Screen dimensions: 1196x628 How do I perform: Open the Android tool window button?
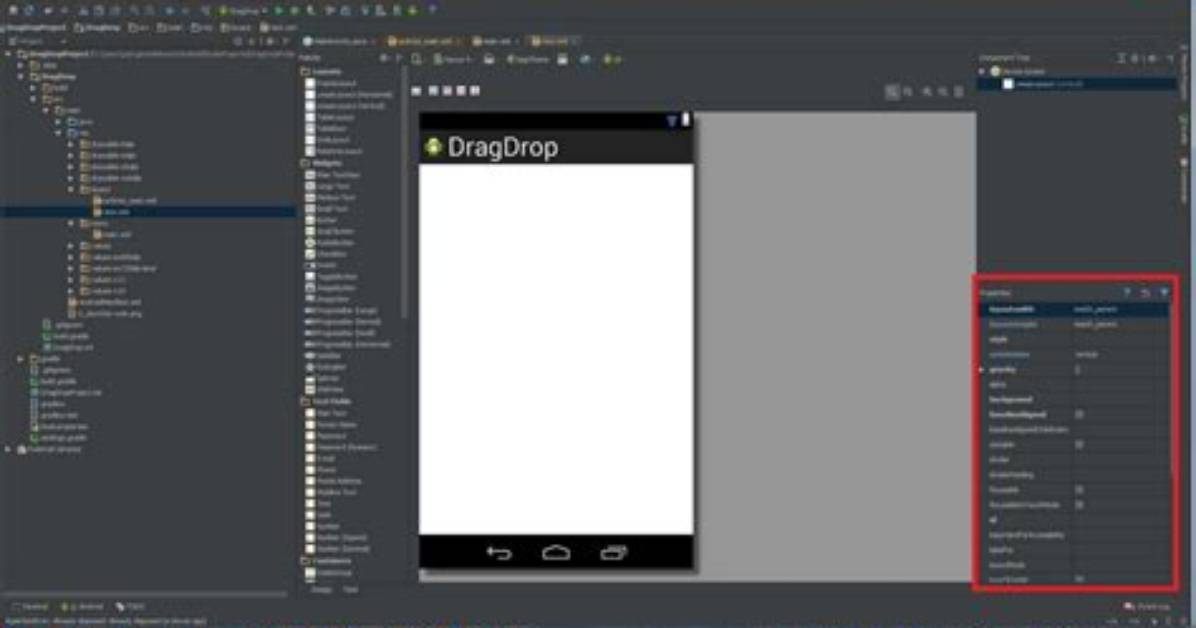(82, 607)
